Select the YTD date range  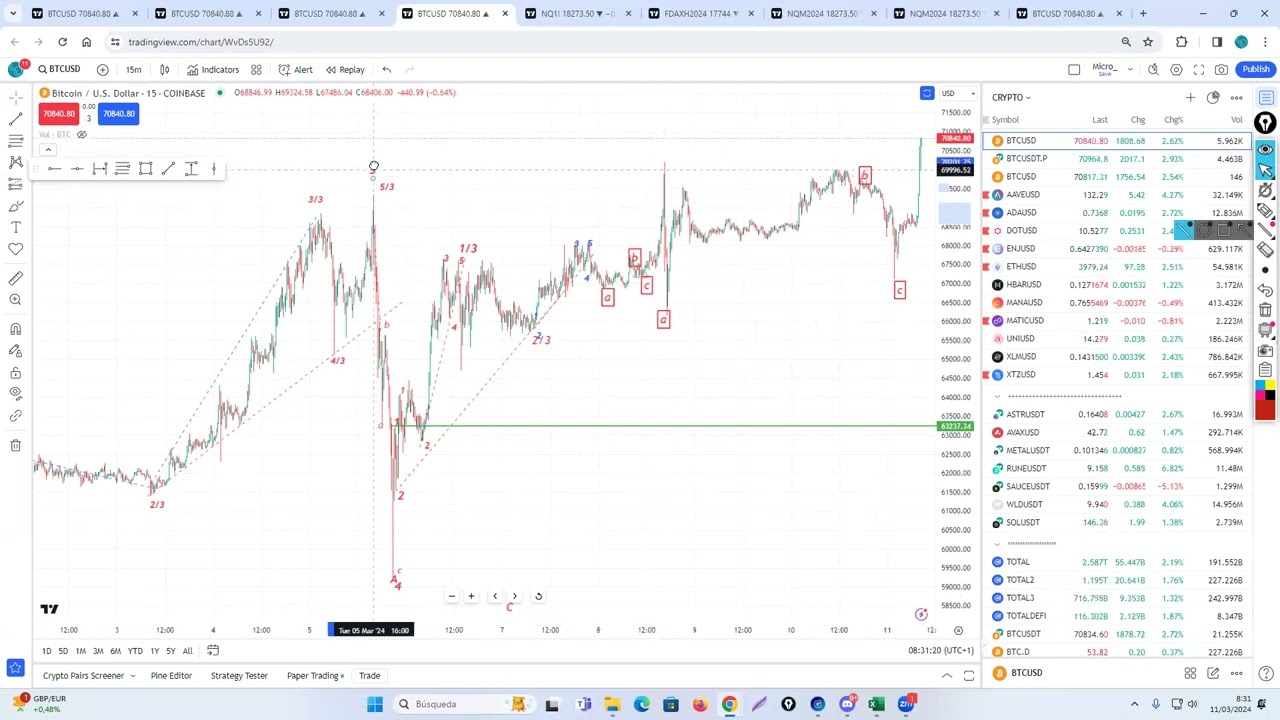point(135,651)
